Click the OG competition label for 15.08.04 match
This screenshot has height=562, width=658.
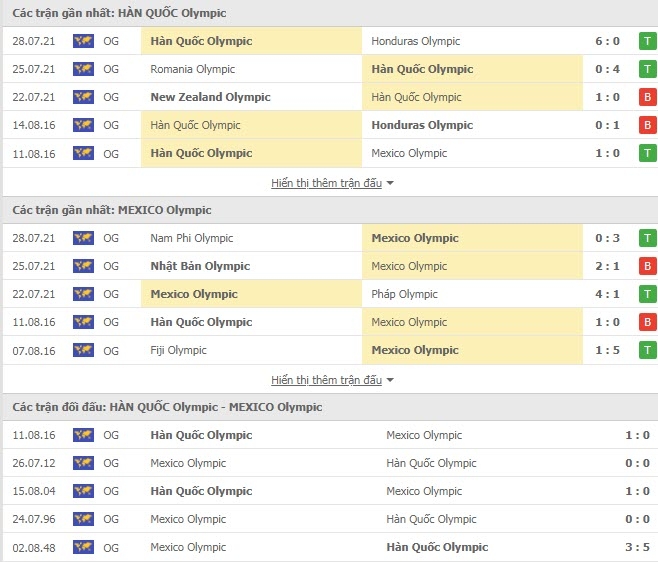tap(111, 491)
